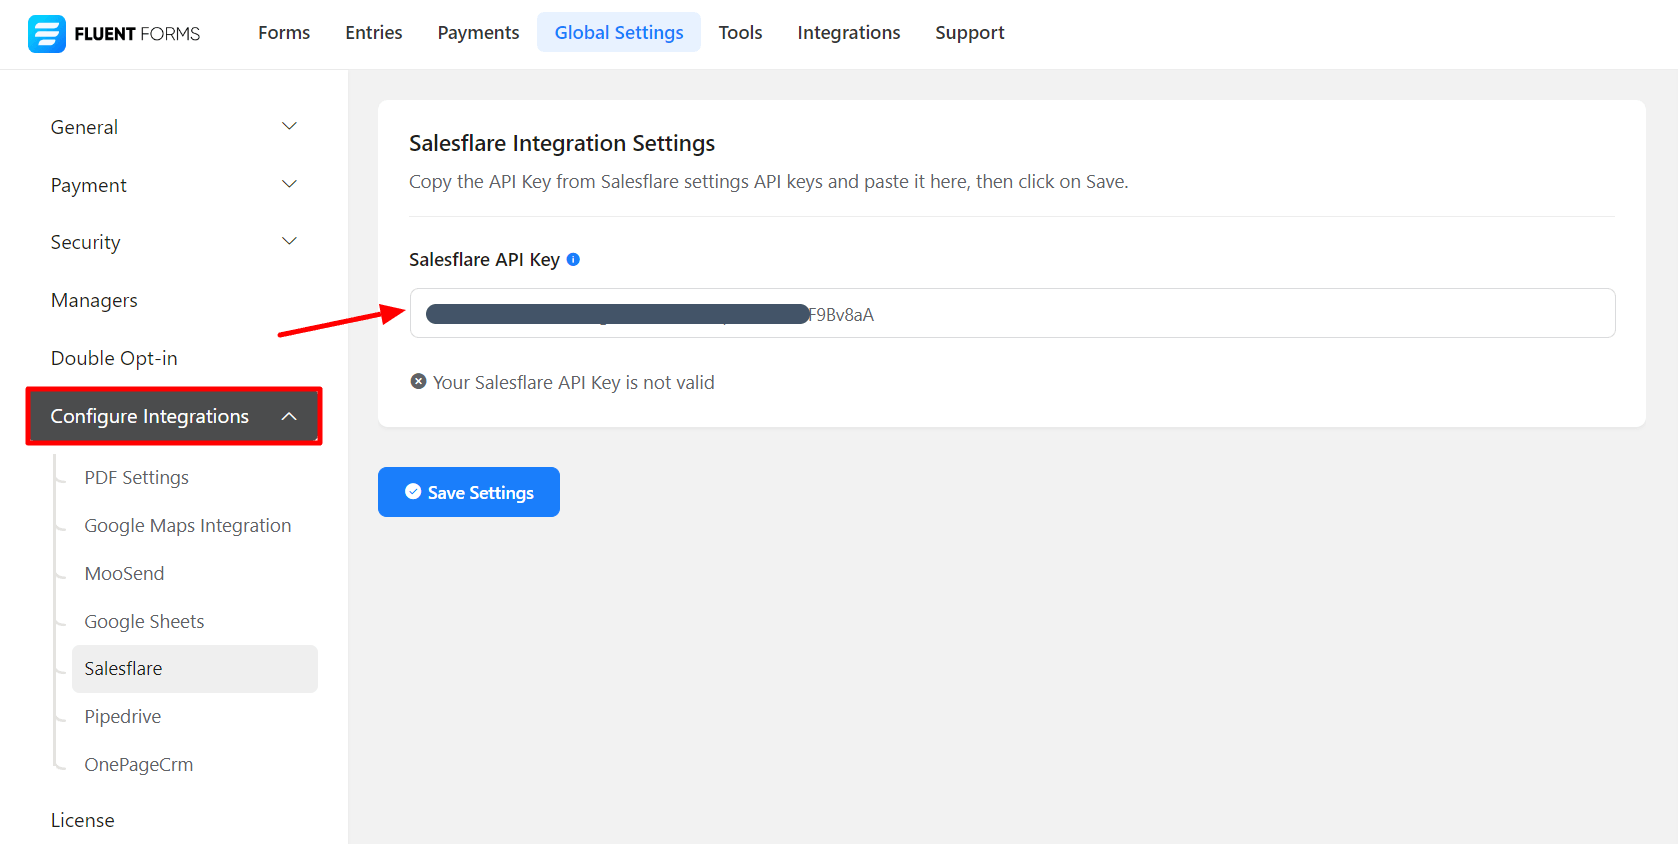Select the Tools menu item
This screenshot has width=1678, height=844.
[740, 33]
